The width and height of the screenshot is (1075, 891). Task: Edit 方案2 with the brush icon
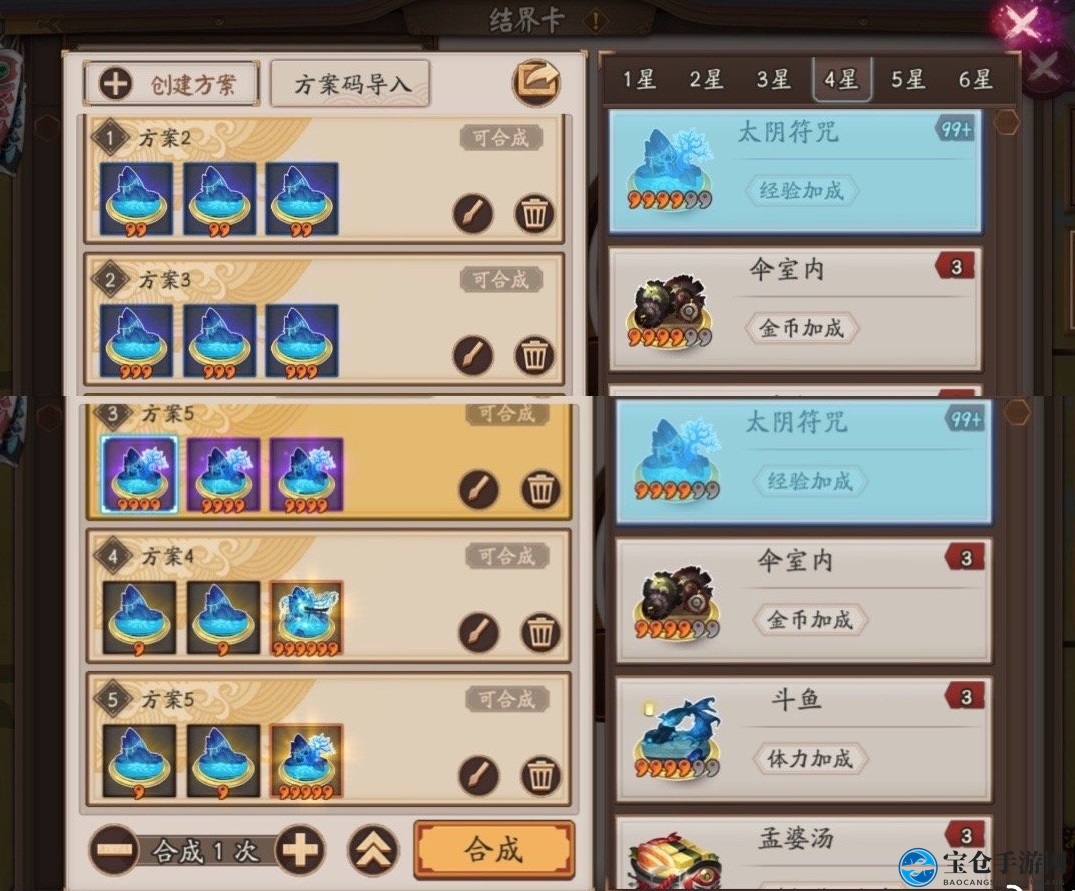pos(473,213)
